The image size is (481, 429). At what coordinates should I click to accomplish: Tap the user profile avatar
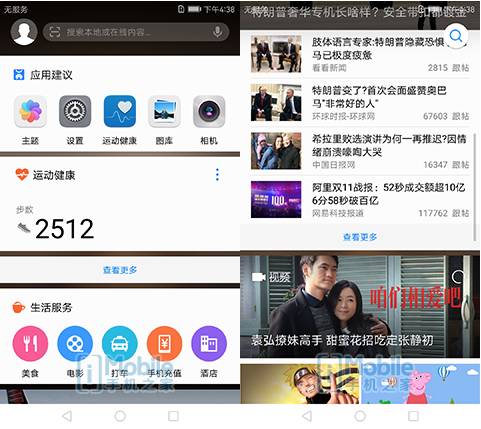pos(24,32)
